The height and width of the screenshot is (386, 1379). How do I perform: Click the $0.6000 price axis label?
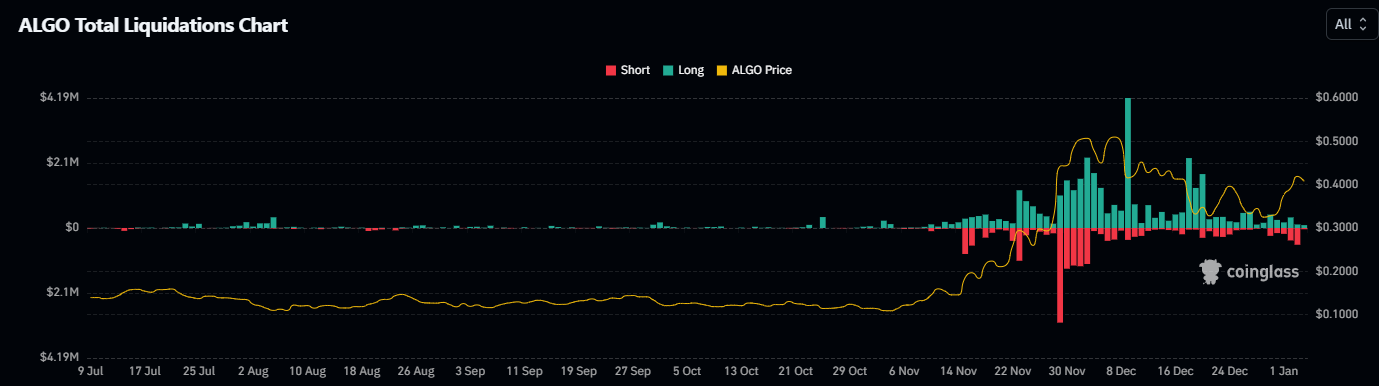click(x=1336, y=98)
